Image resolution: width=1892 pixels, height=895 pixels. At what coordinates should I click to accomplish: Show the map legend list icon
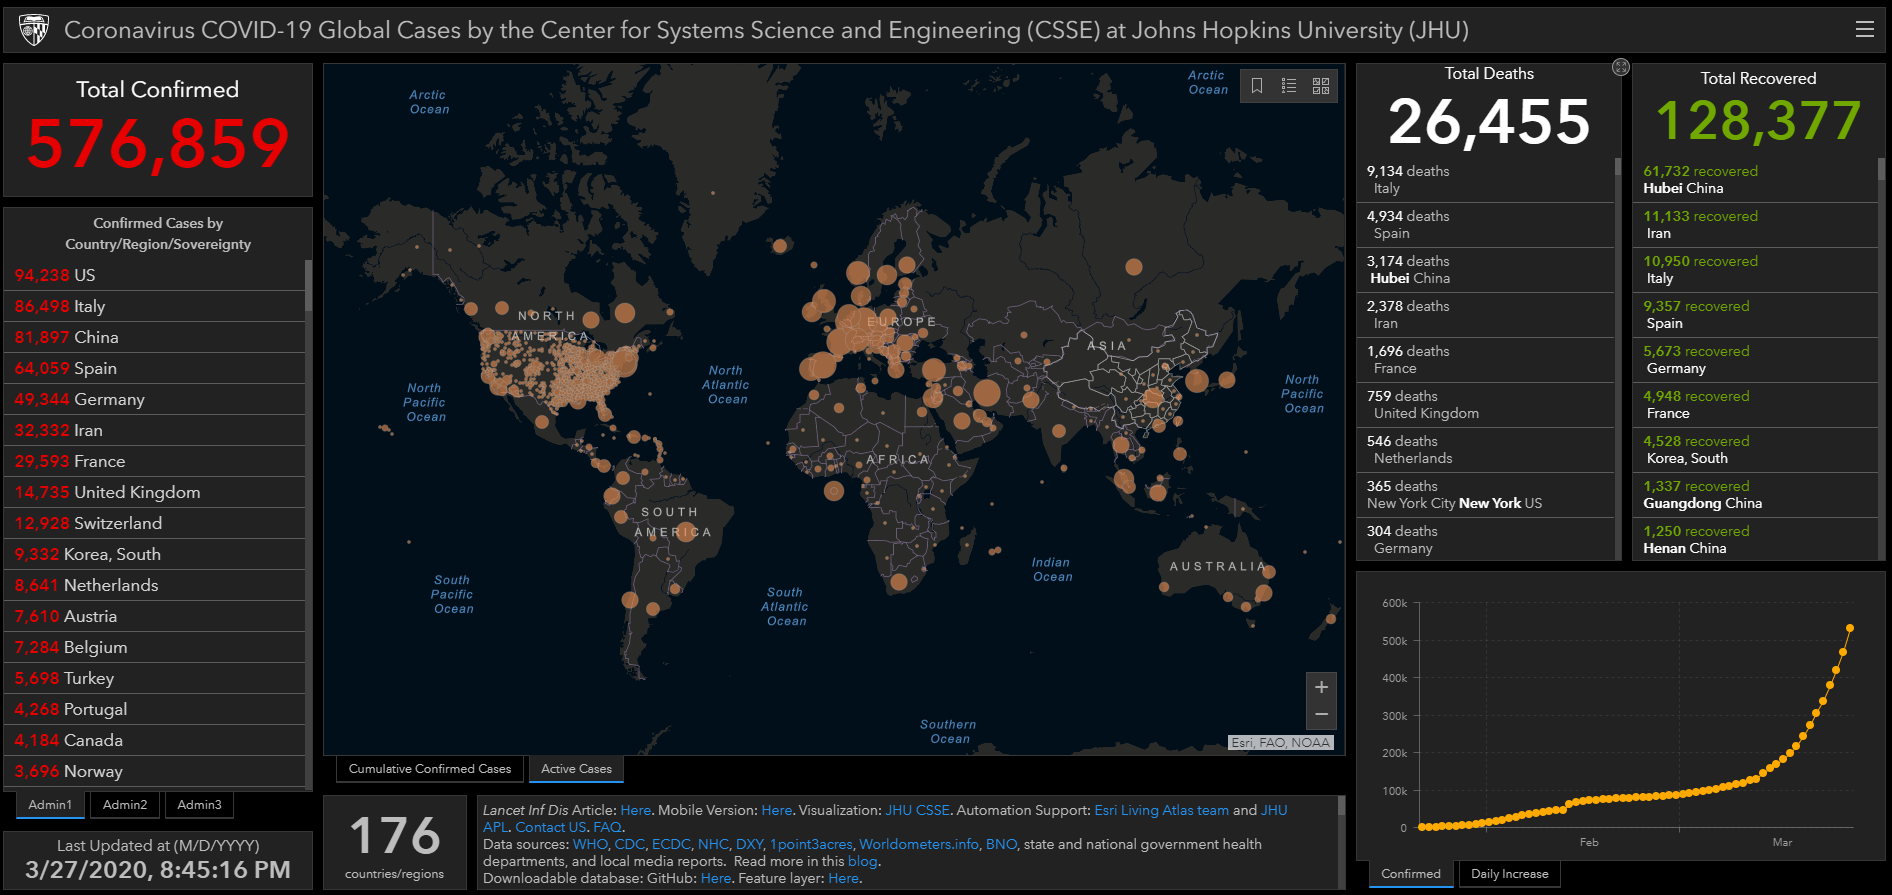(x=1289, y=86)
